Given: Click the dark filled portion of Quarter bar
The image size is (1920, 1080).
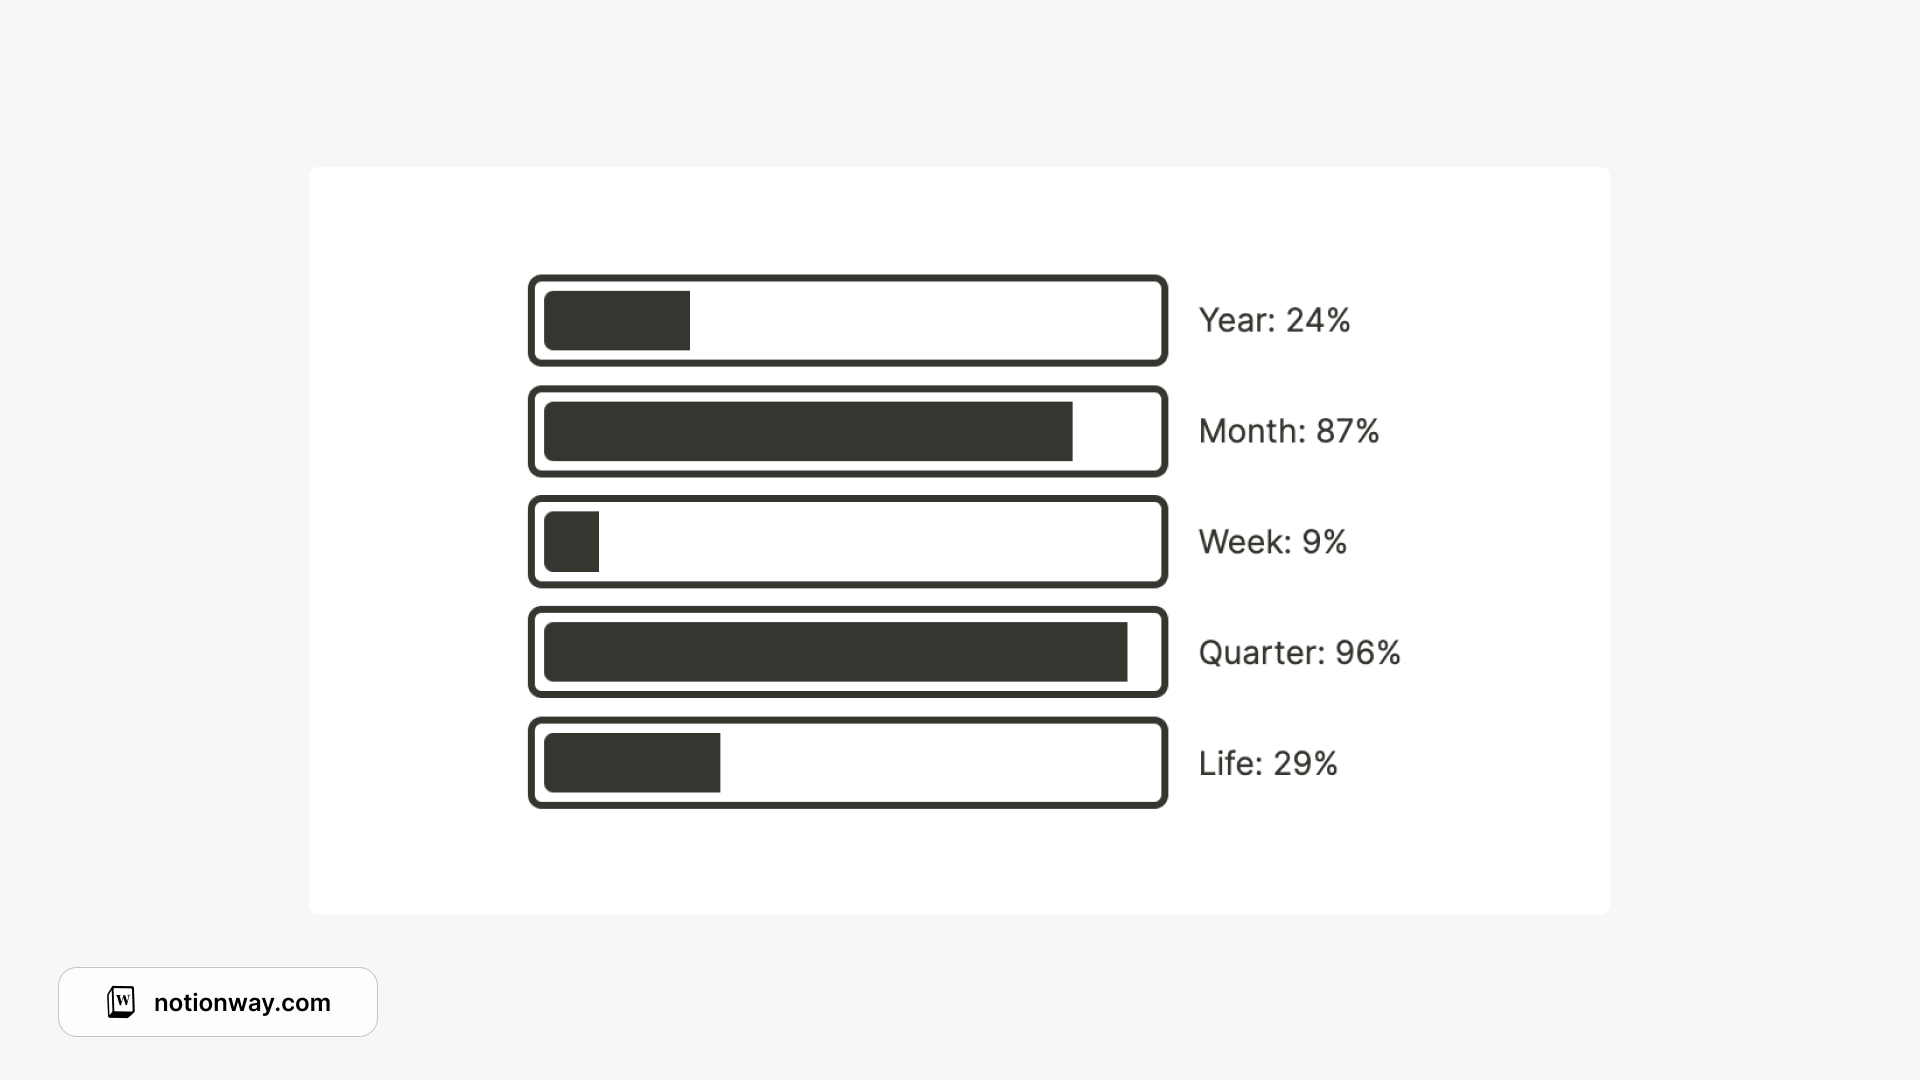Looking at the screenshot, I should tap(836, 652).
